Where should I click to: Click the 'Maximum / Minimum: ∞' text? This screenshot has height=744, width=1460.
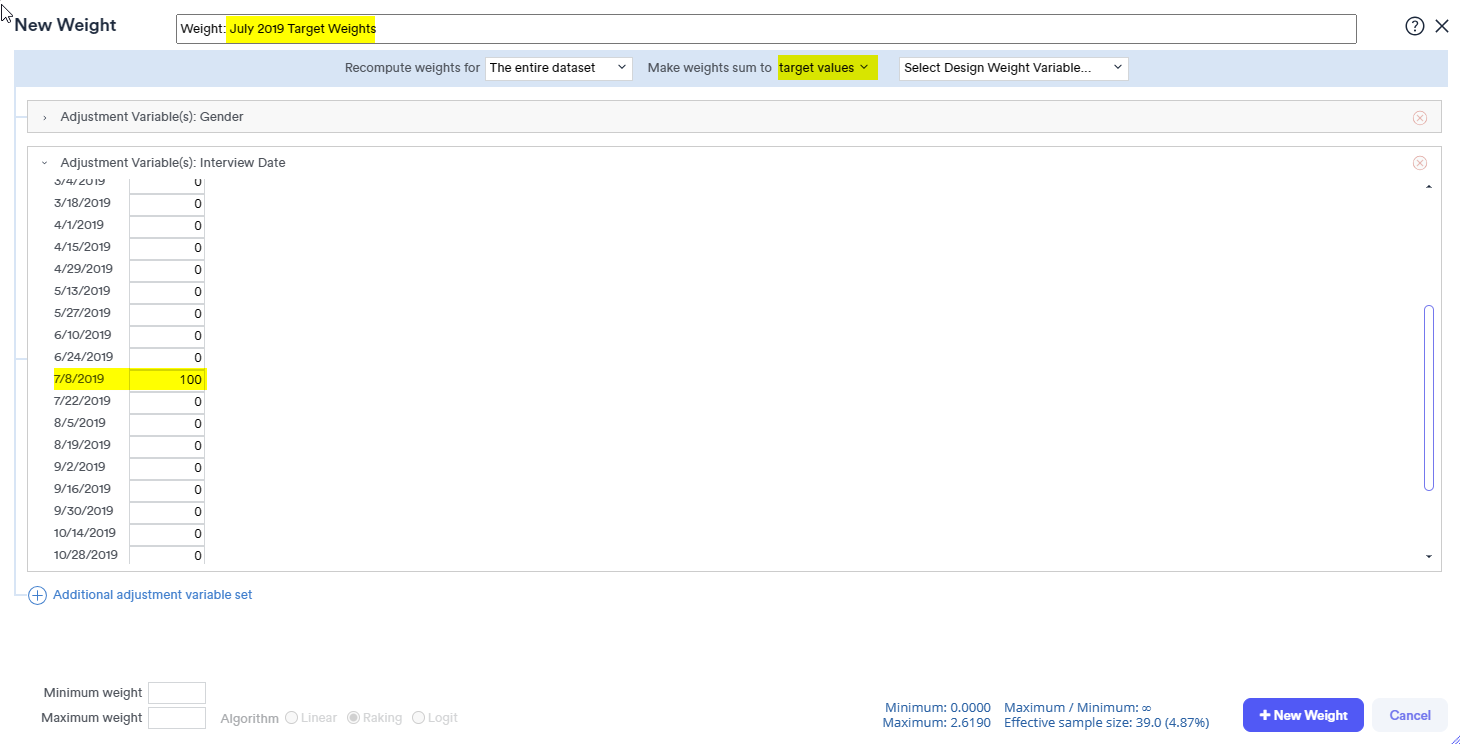click(x=1078, y=707)
